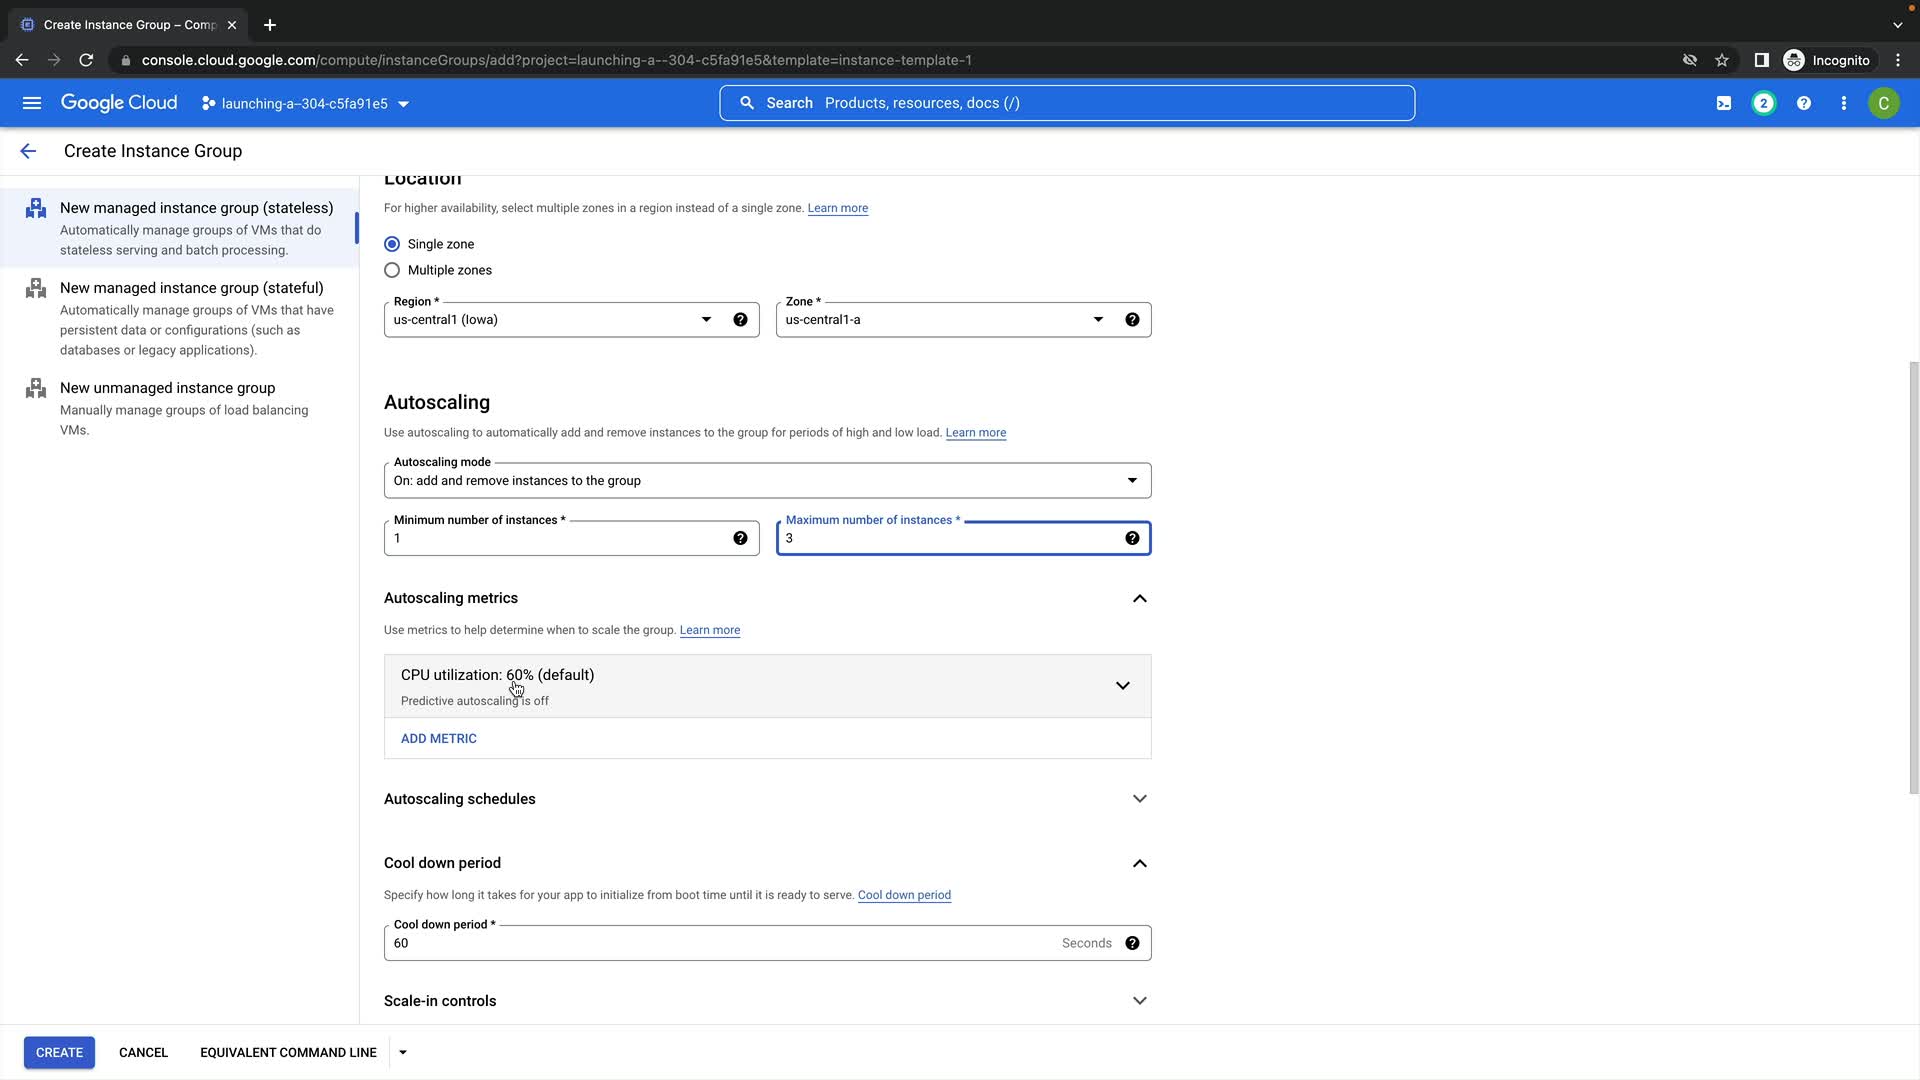1920x1080 pixels.
Task: Open the three-dot settings menu in header
Action: (x=1844, y=103)
